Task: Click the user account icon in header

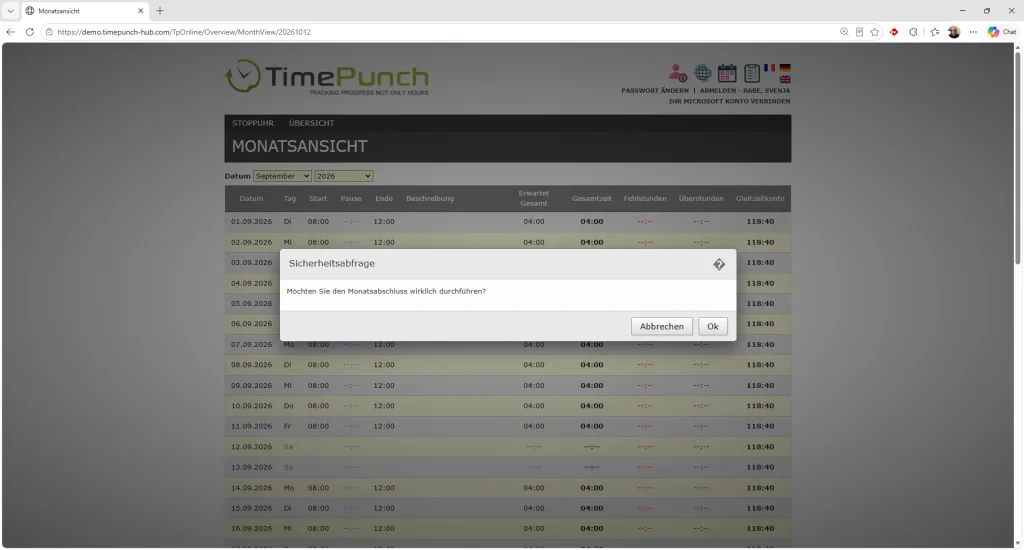Action: pos(678,73)
